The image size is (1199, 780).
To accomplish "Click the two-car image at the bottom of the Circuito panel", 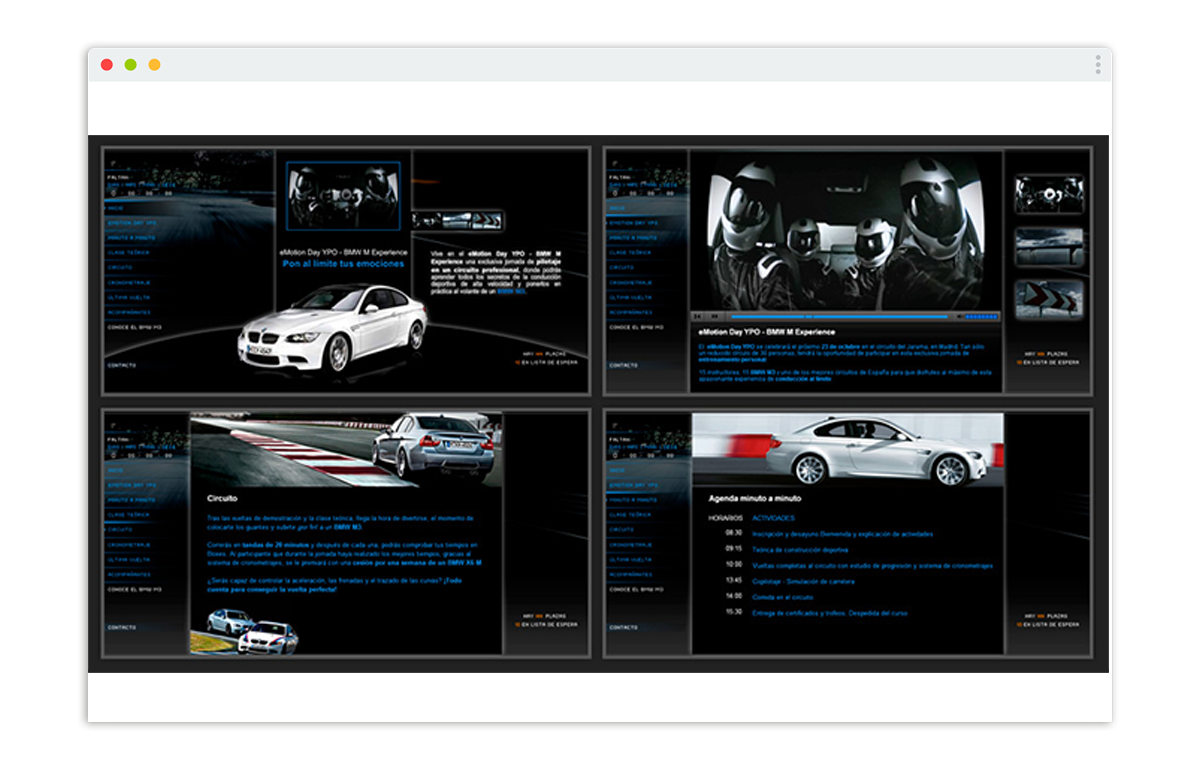I will 244,631.
